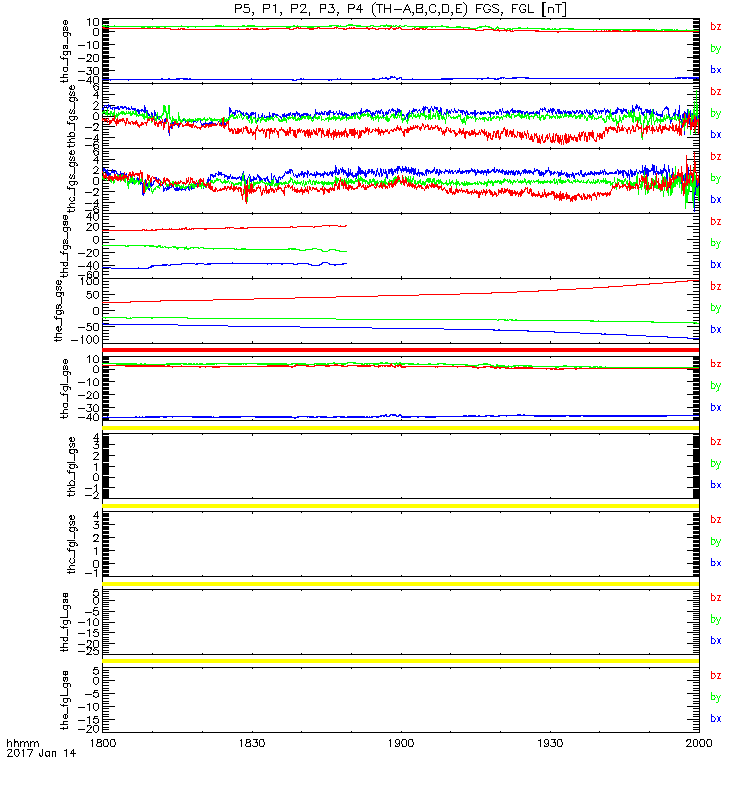
Task: Click end of red bz trace in thd_fgs_gse panel
Action: click(x=346, y=226)
